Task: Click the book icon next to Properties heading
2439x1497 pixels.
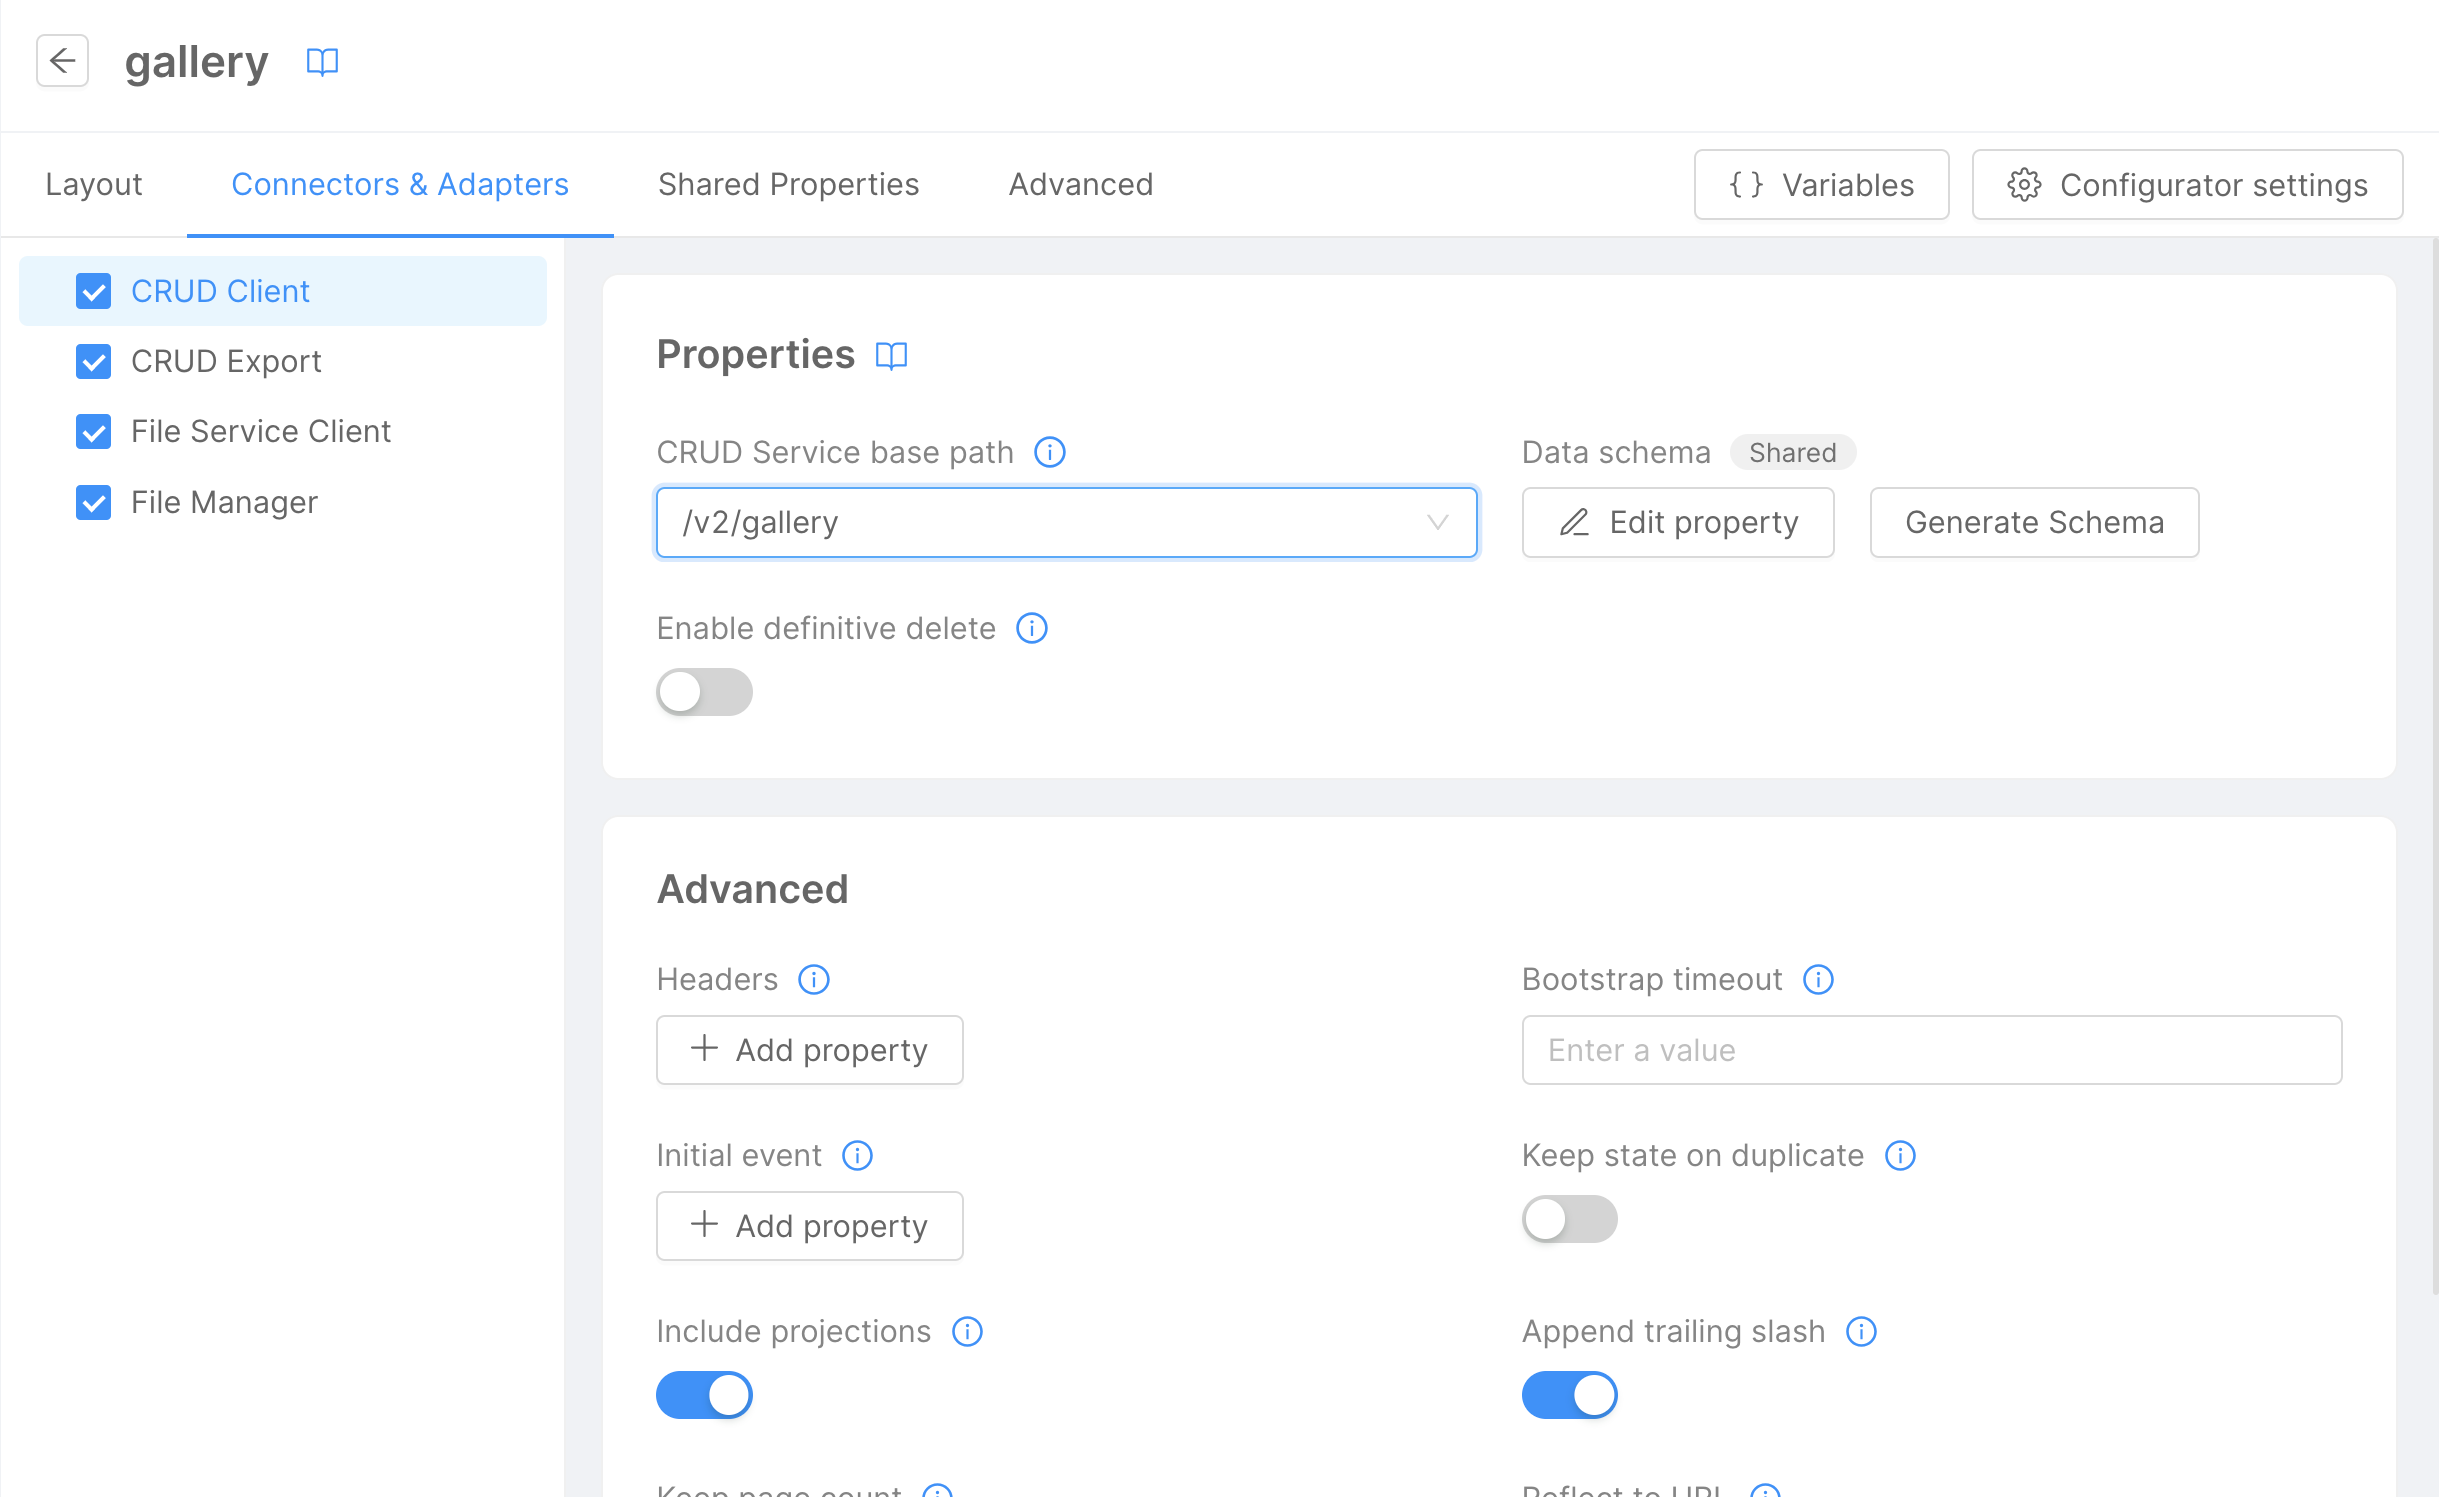Action: click(x=890, y=356)
